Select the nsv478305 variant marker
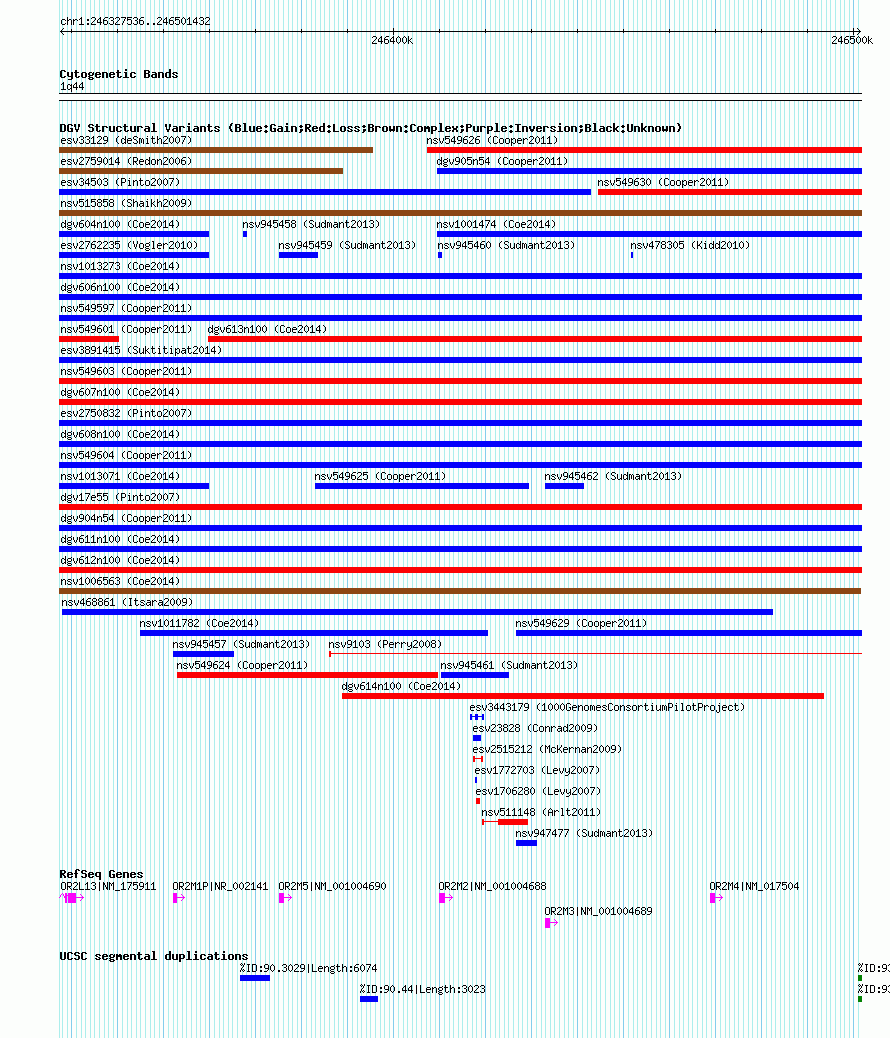Viewport: 890px width, 1038px height. [x=632, y=255]
